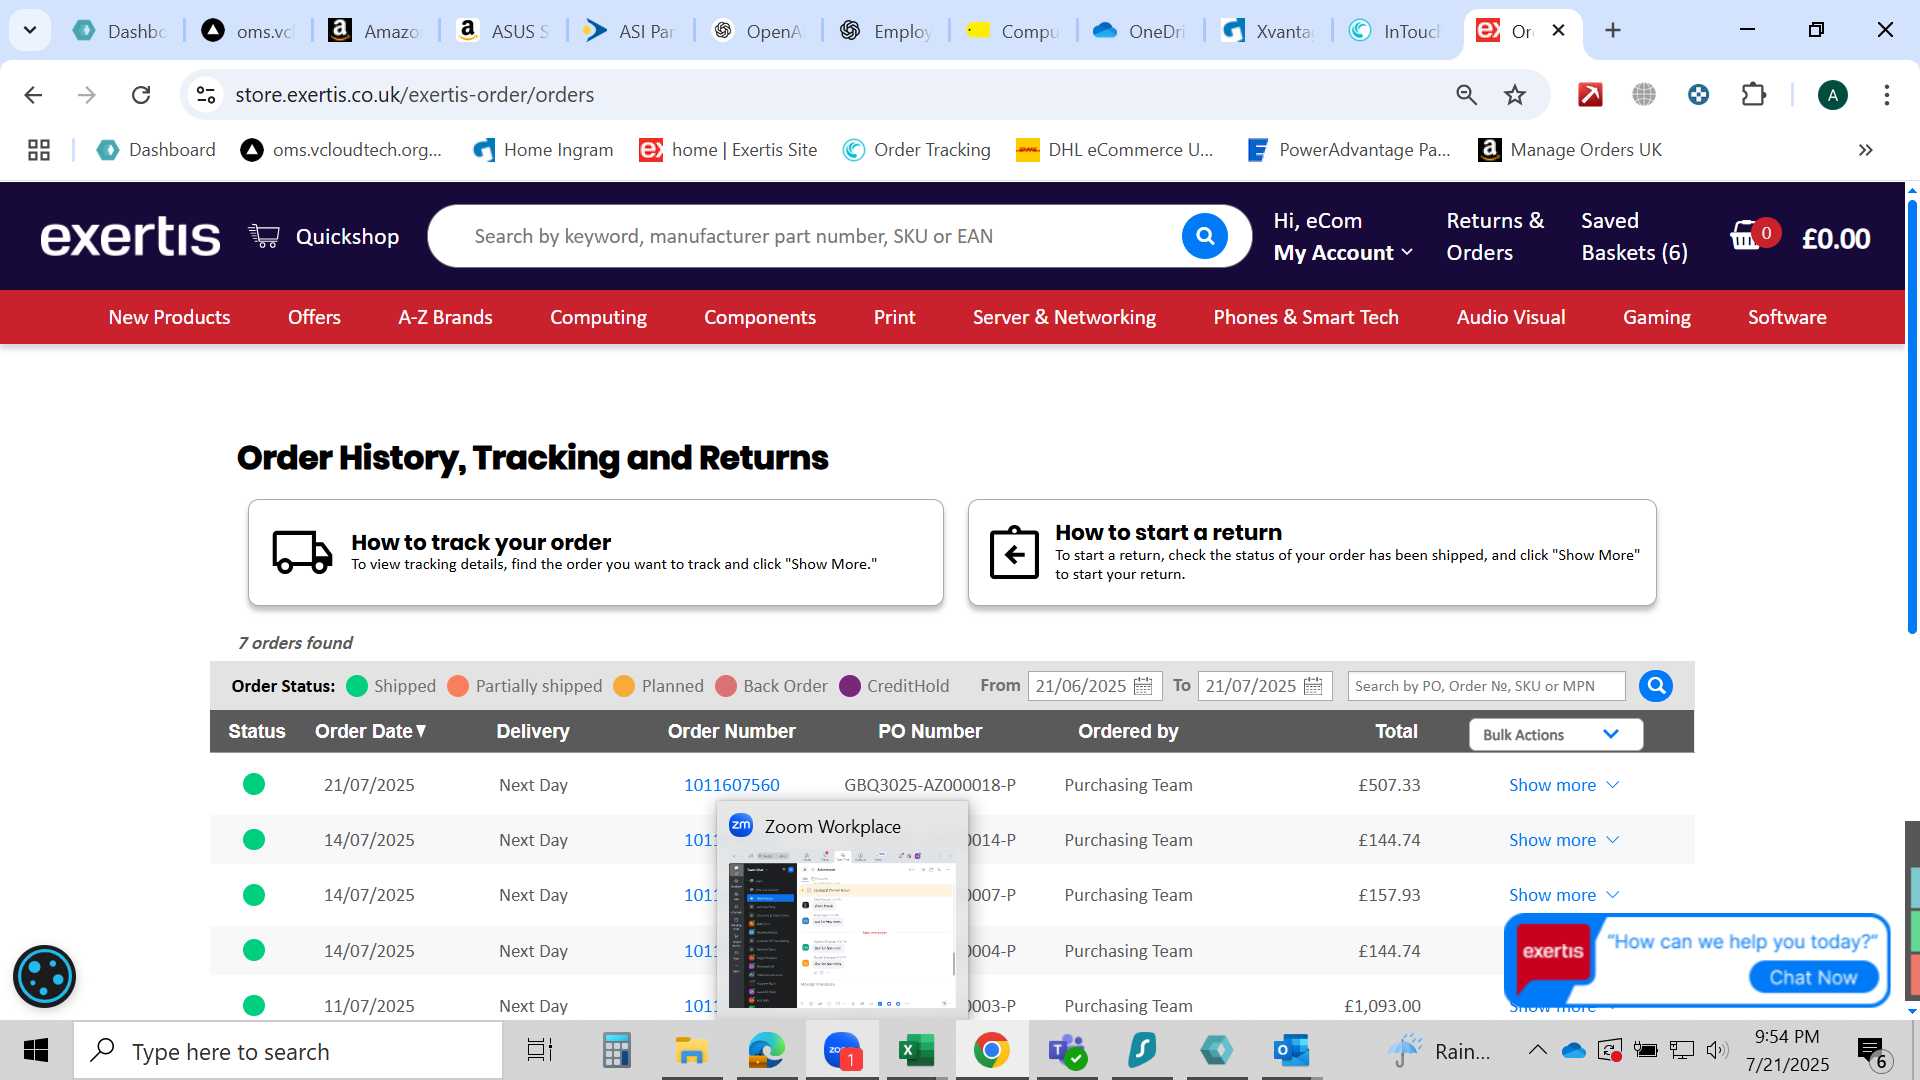1920x1080 pixels.
Task: Open Saved Baskets (6)
Action: pos(1634,237)
